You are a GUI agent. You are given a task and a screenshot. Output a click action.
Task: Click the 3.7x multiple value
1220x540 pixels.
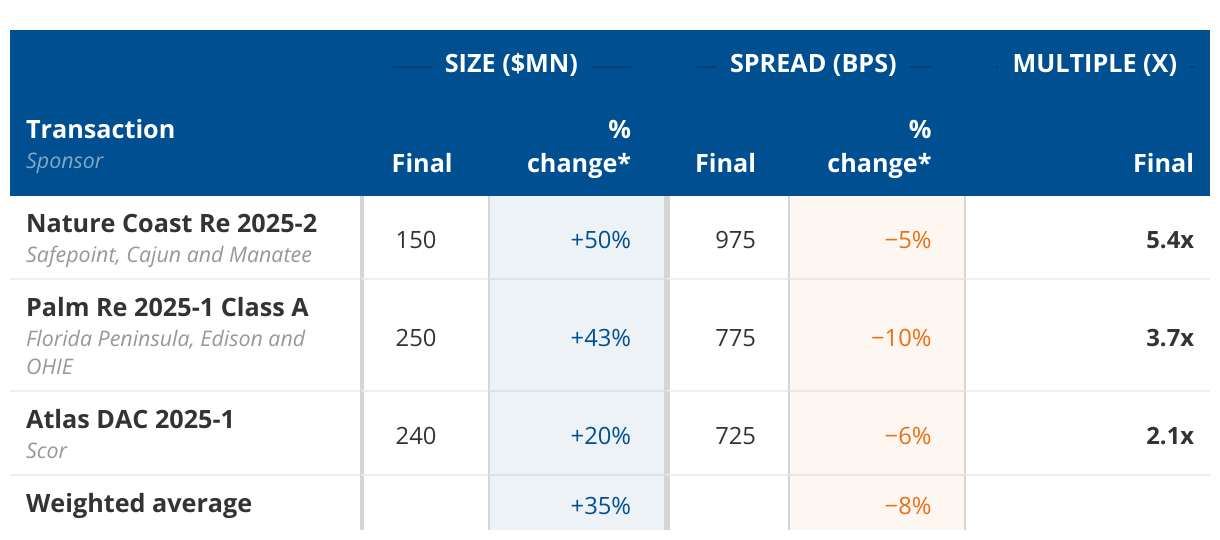coord(1169,338)
